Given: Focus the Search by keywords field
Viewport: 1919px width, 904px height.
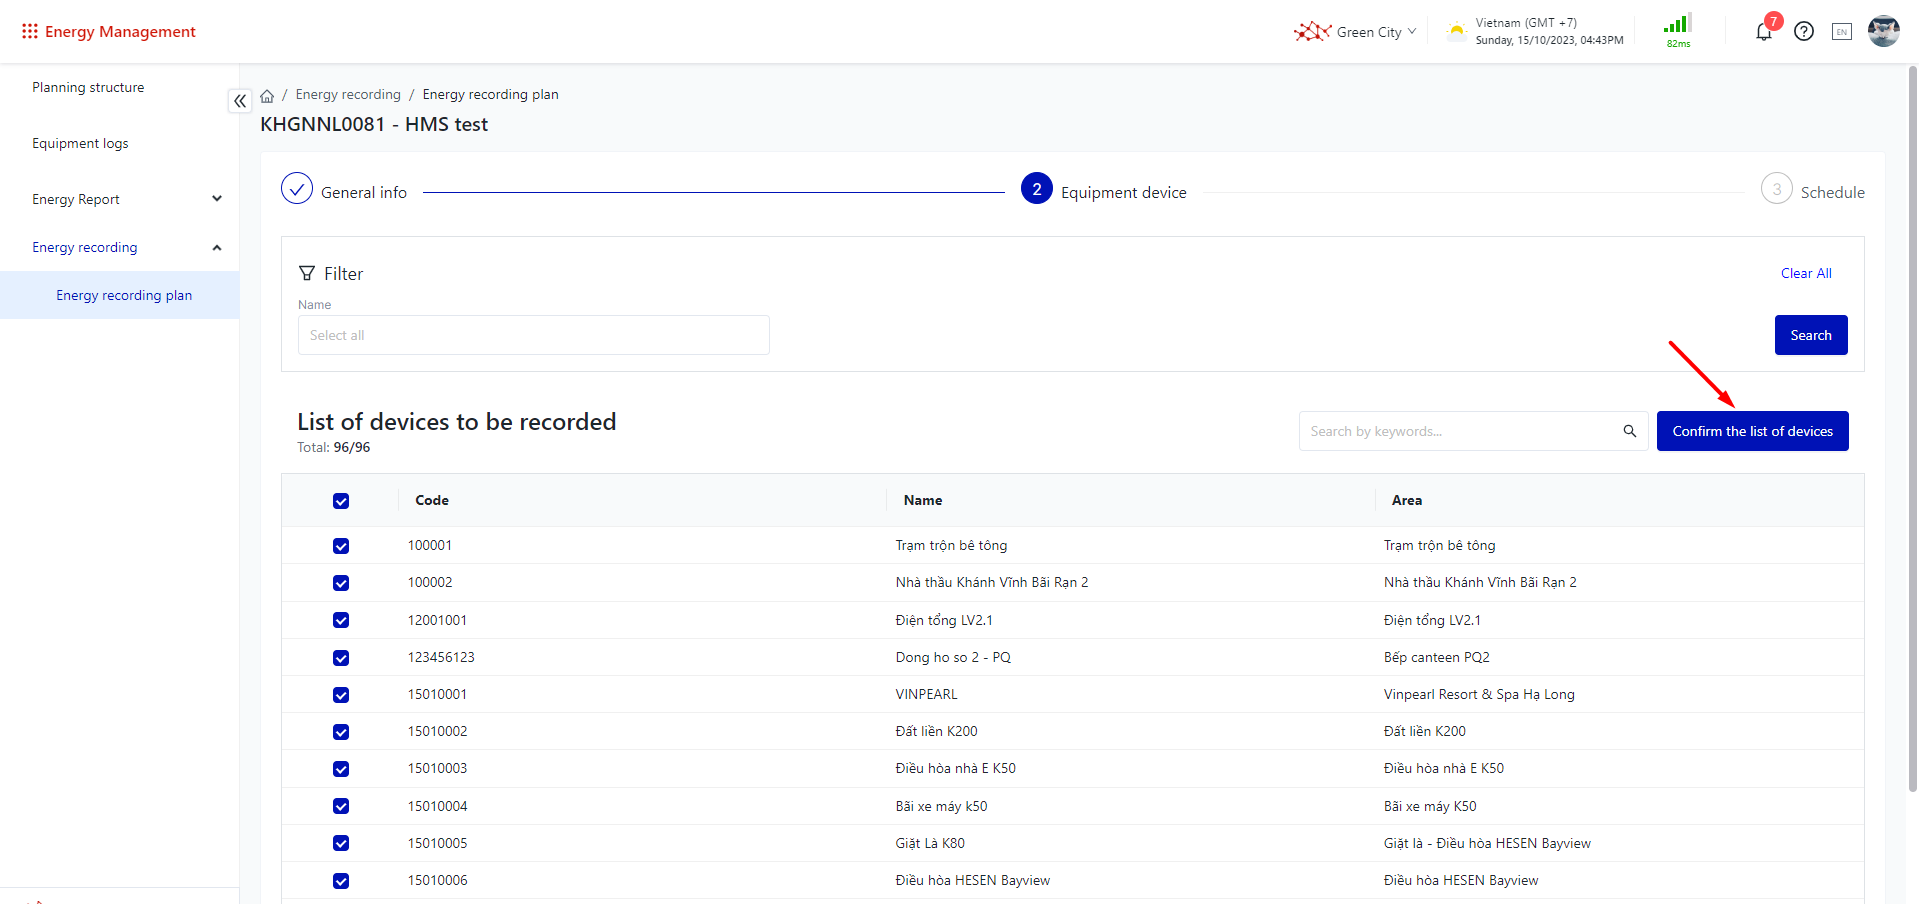Looking at the screenshot, I should 1460,431.
